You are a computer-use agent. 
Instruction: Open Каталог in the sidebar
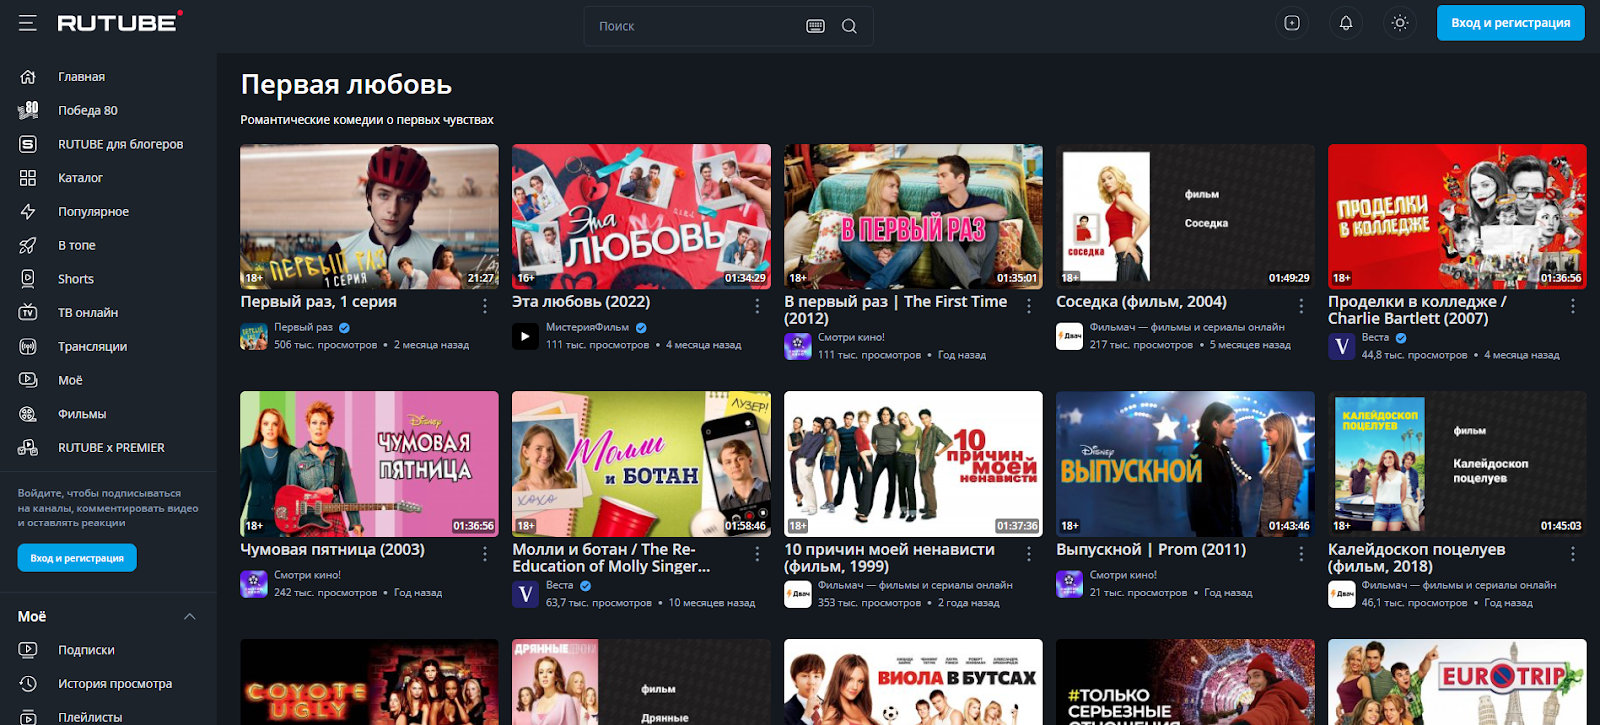pyautogui.click(x=80, y=178)
